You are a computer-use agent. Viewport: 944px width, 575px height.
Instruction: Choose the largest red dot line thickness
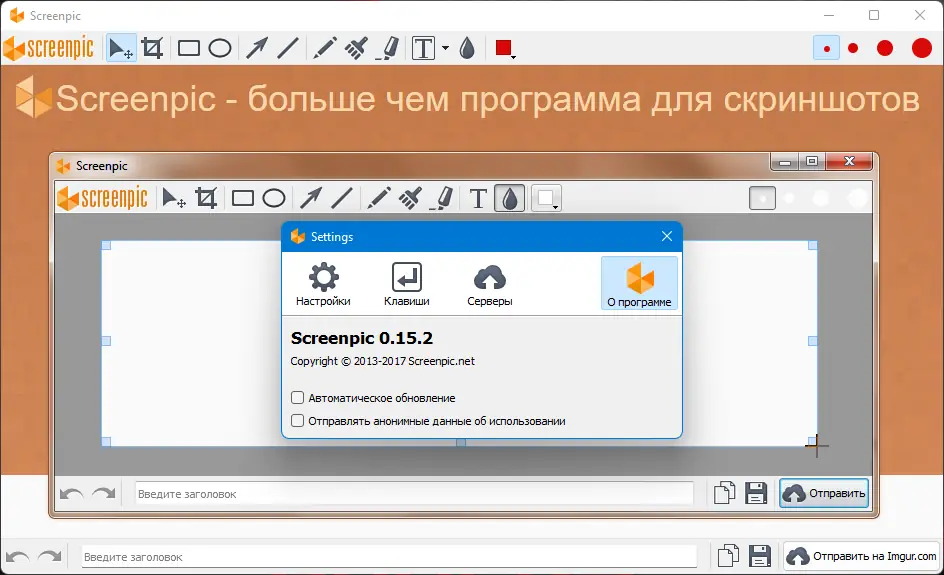pyautogui.click(x=922, y=48)
